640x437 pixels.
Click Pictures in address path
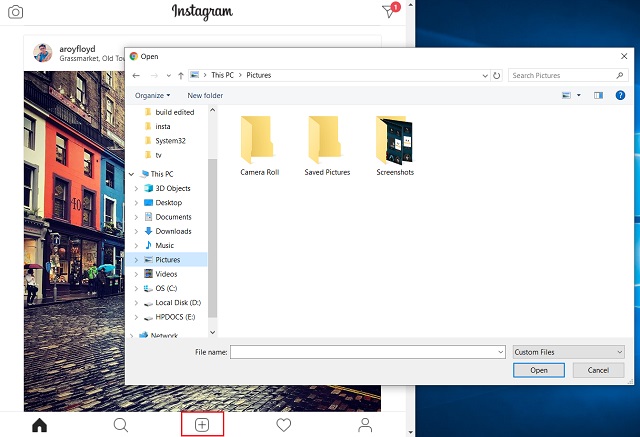[x=259, y=75]
